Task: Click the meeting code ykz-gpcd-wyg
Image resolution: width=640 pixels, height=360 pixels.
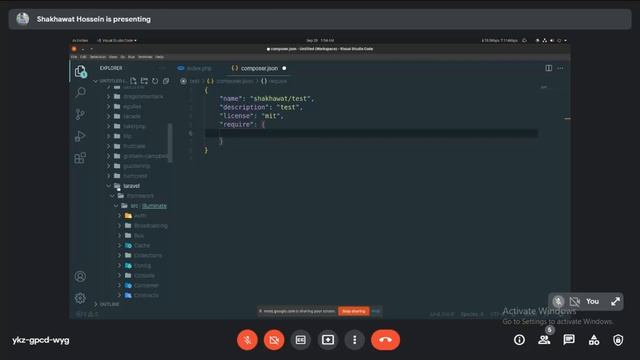Action: coord(40,340)
